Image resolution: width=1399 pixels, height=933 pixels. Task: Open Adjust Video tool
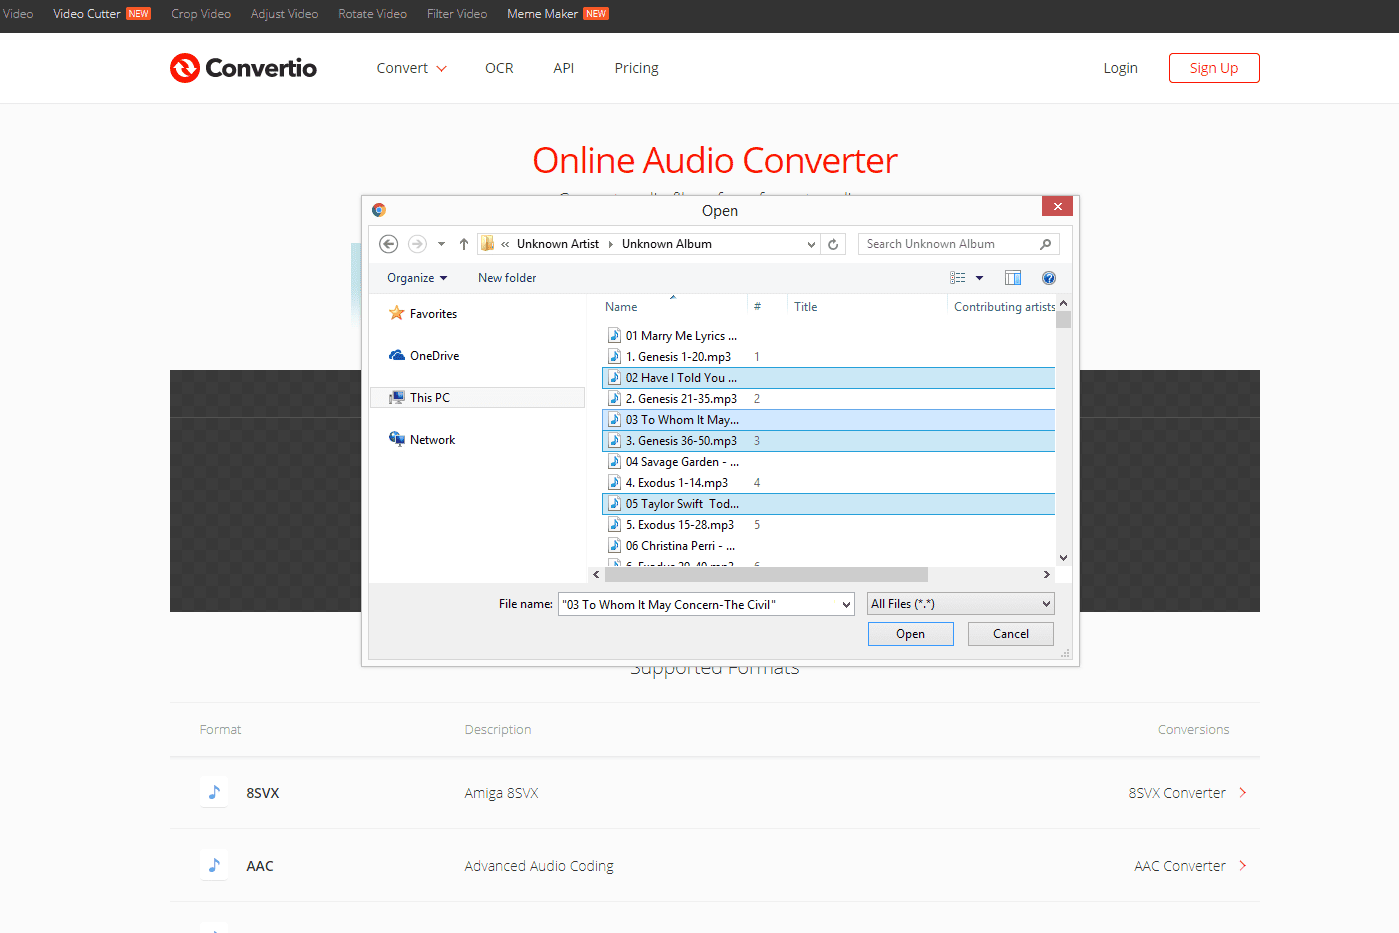(284, 14)
